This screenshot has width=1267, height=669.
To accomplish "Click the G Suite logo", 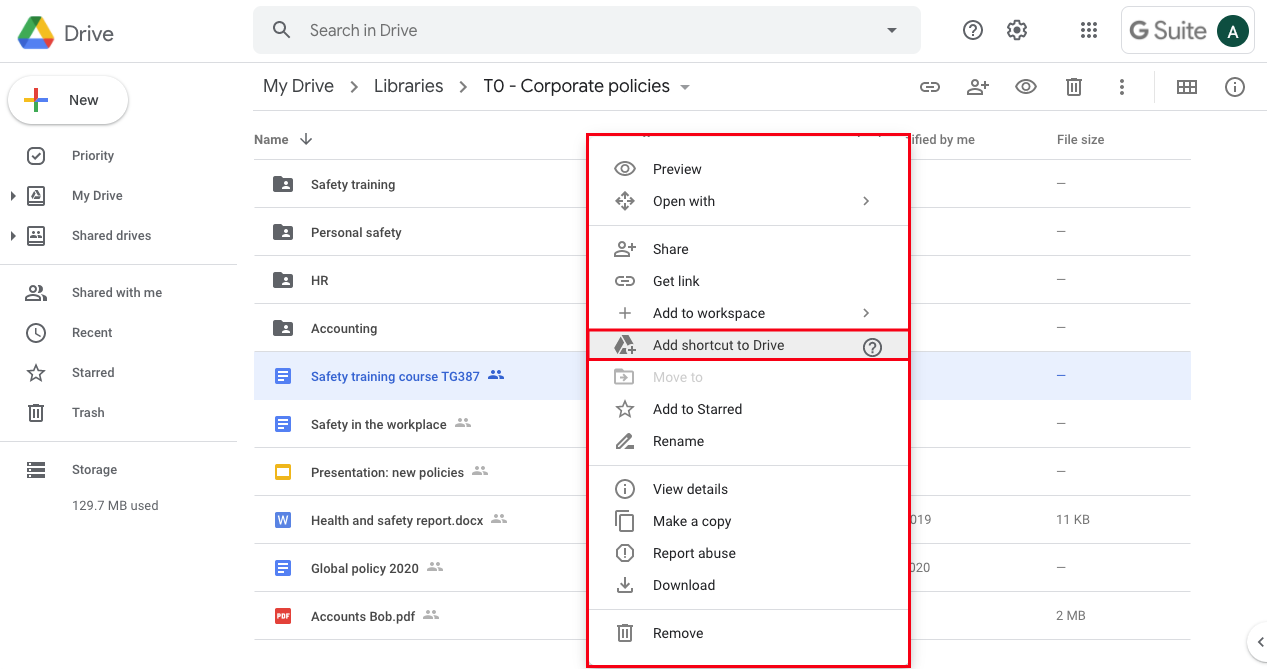I will [x=1168, y=31].
